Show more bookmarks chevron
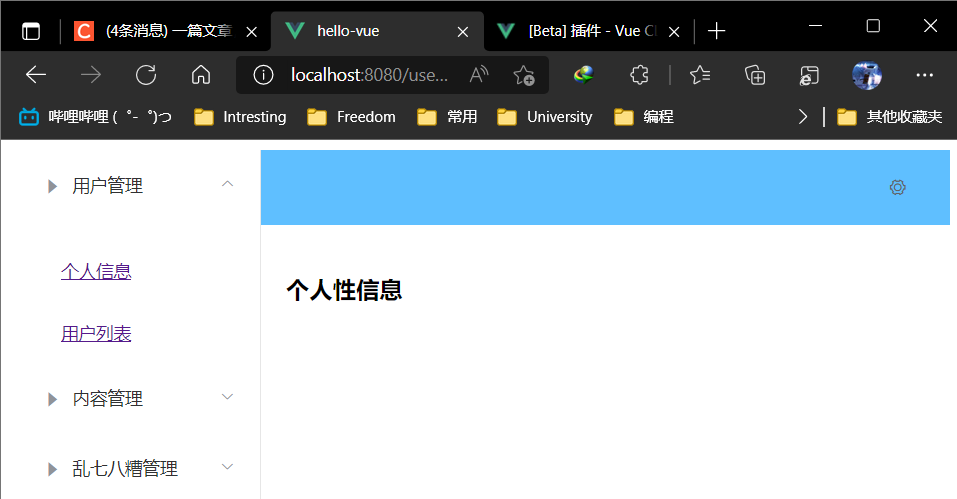 [803, 117]
